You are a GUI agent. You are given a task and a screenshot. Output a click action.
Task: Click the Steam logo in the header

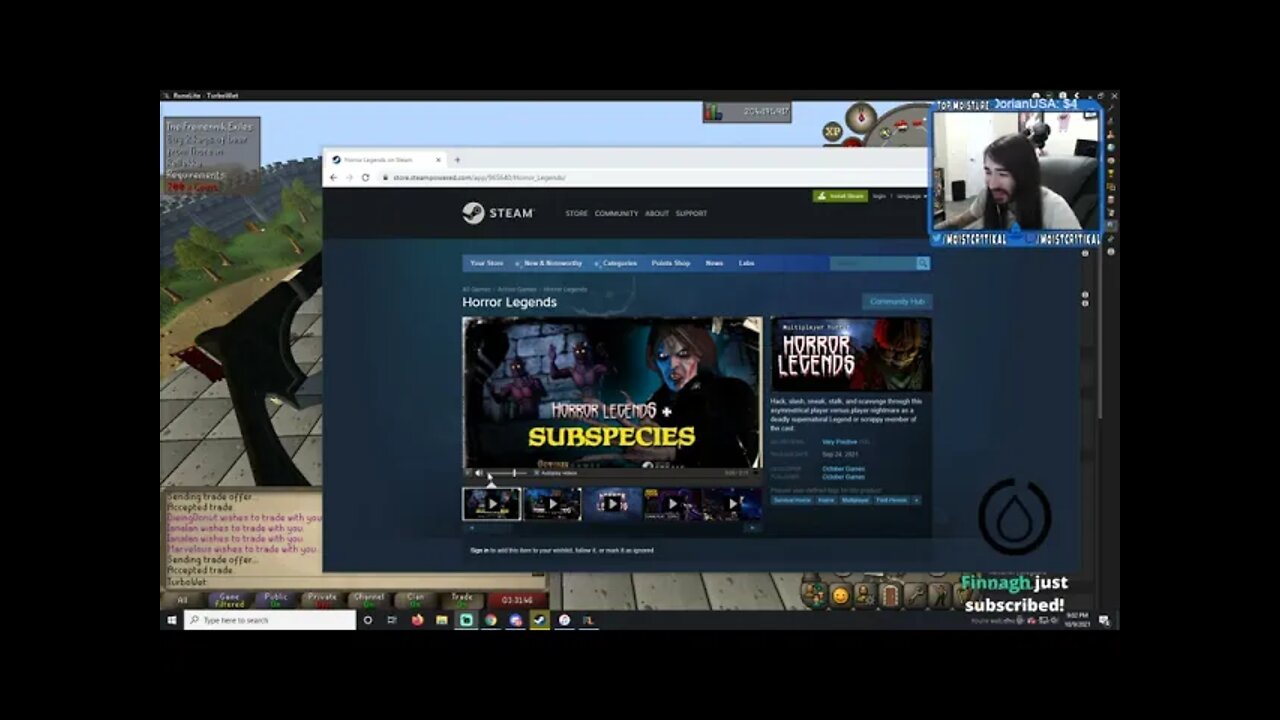(498, 213)
